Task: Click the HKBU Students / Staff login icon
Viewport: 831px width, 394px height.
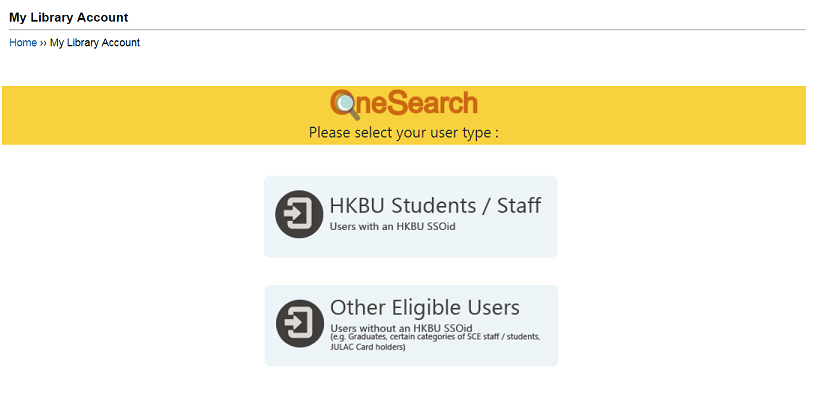Action: pos(299,214)
